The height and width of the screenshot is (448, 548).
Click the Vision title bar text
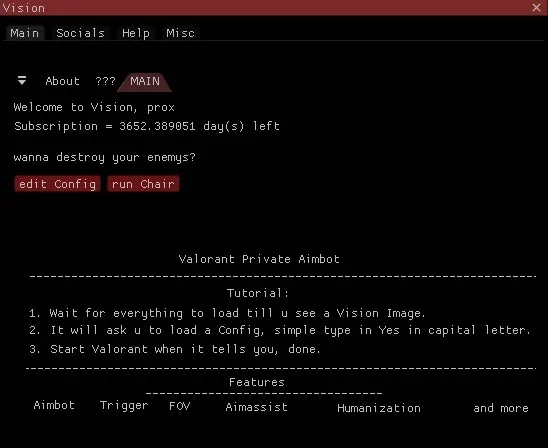24,8
